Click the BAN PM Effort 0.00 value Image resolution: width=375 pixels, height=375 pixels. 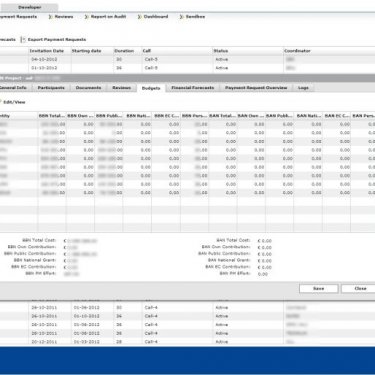263,274
